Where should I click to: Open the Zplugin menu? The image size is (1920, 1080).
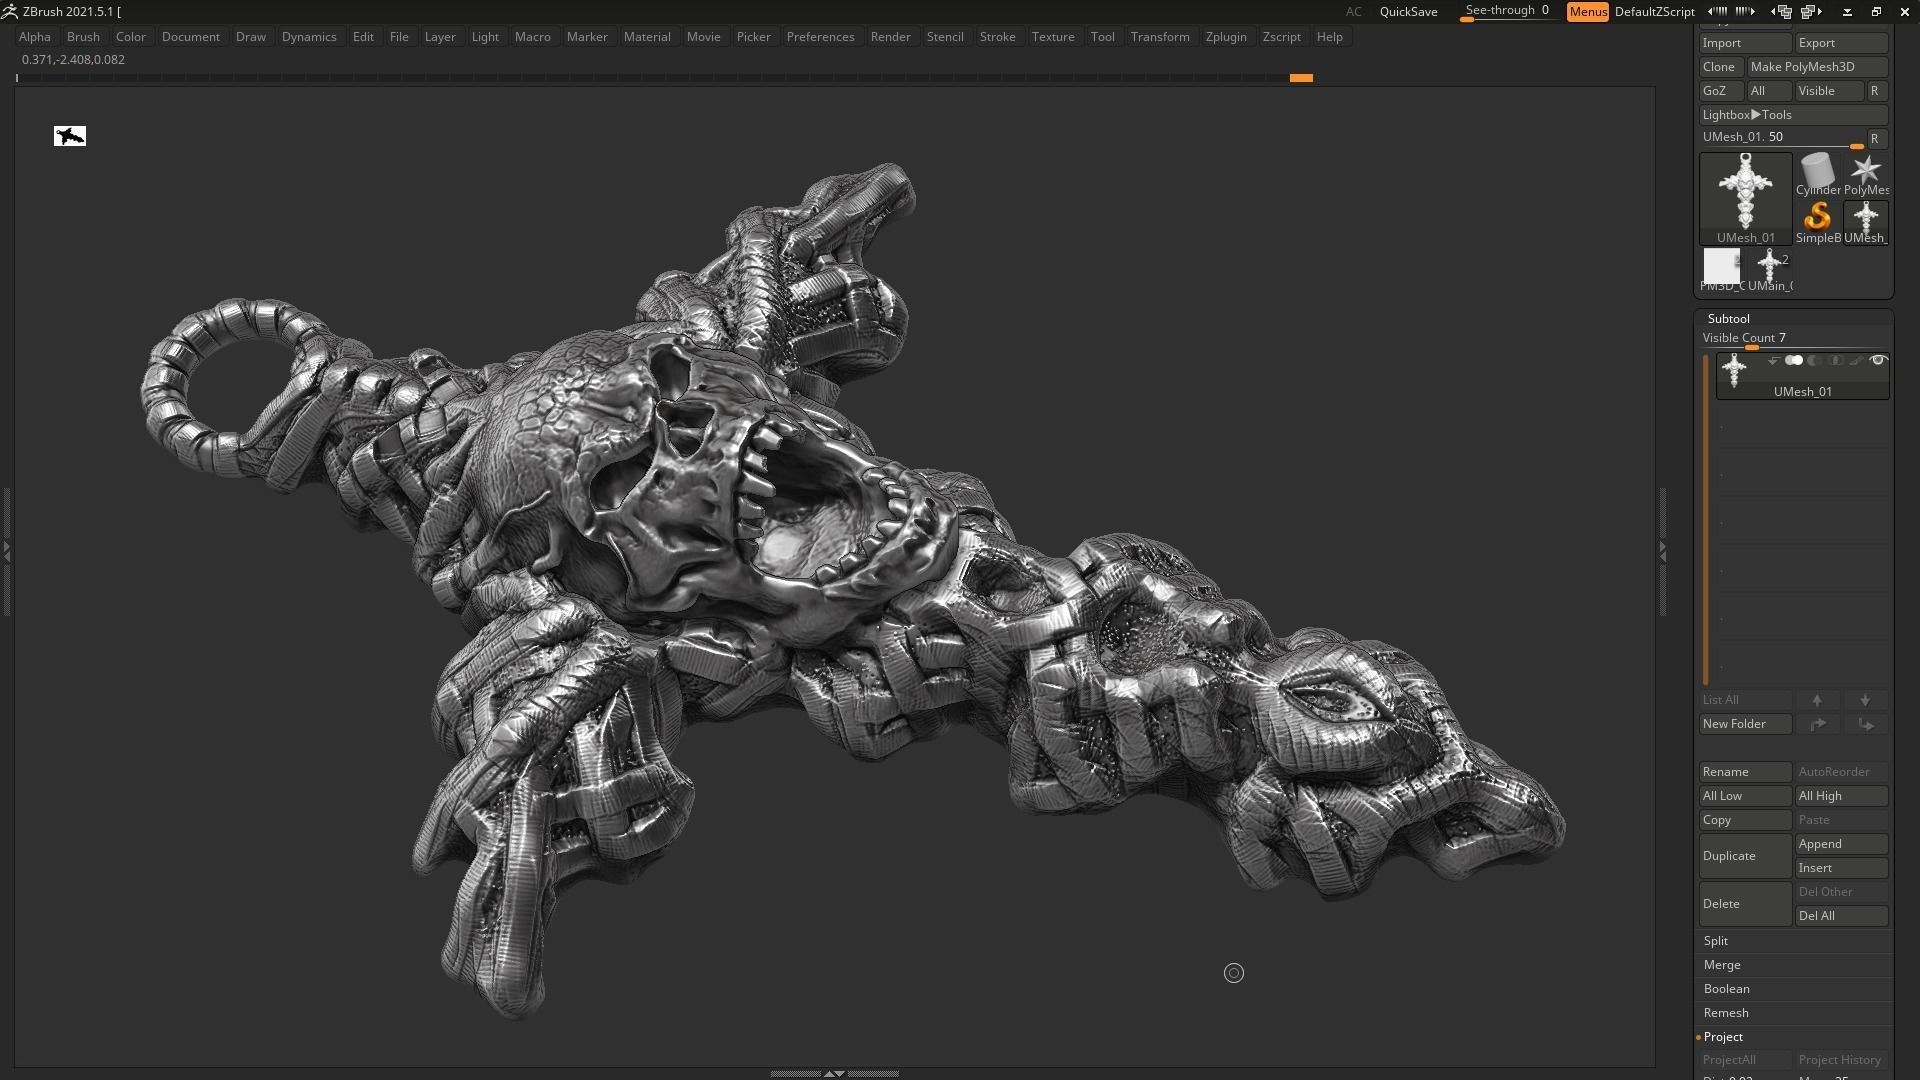coord(1225,37)
